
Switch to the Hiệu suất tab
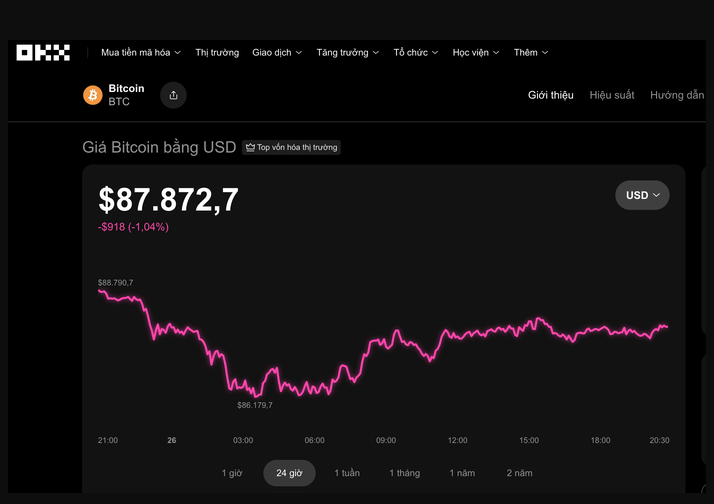pos(612,95)
